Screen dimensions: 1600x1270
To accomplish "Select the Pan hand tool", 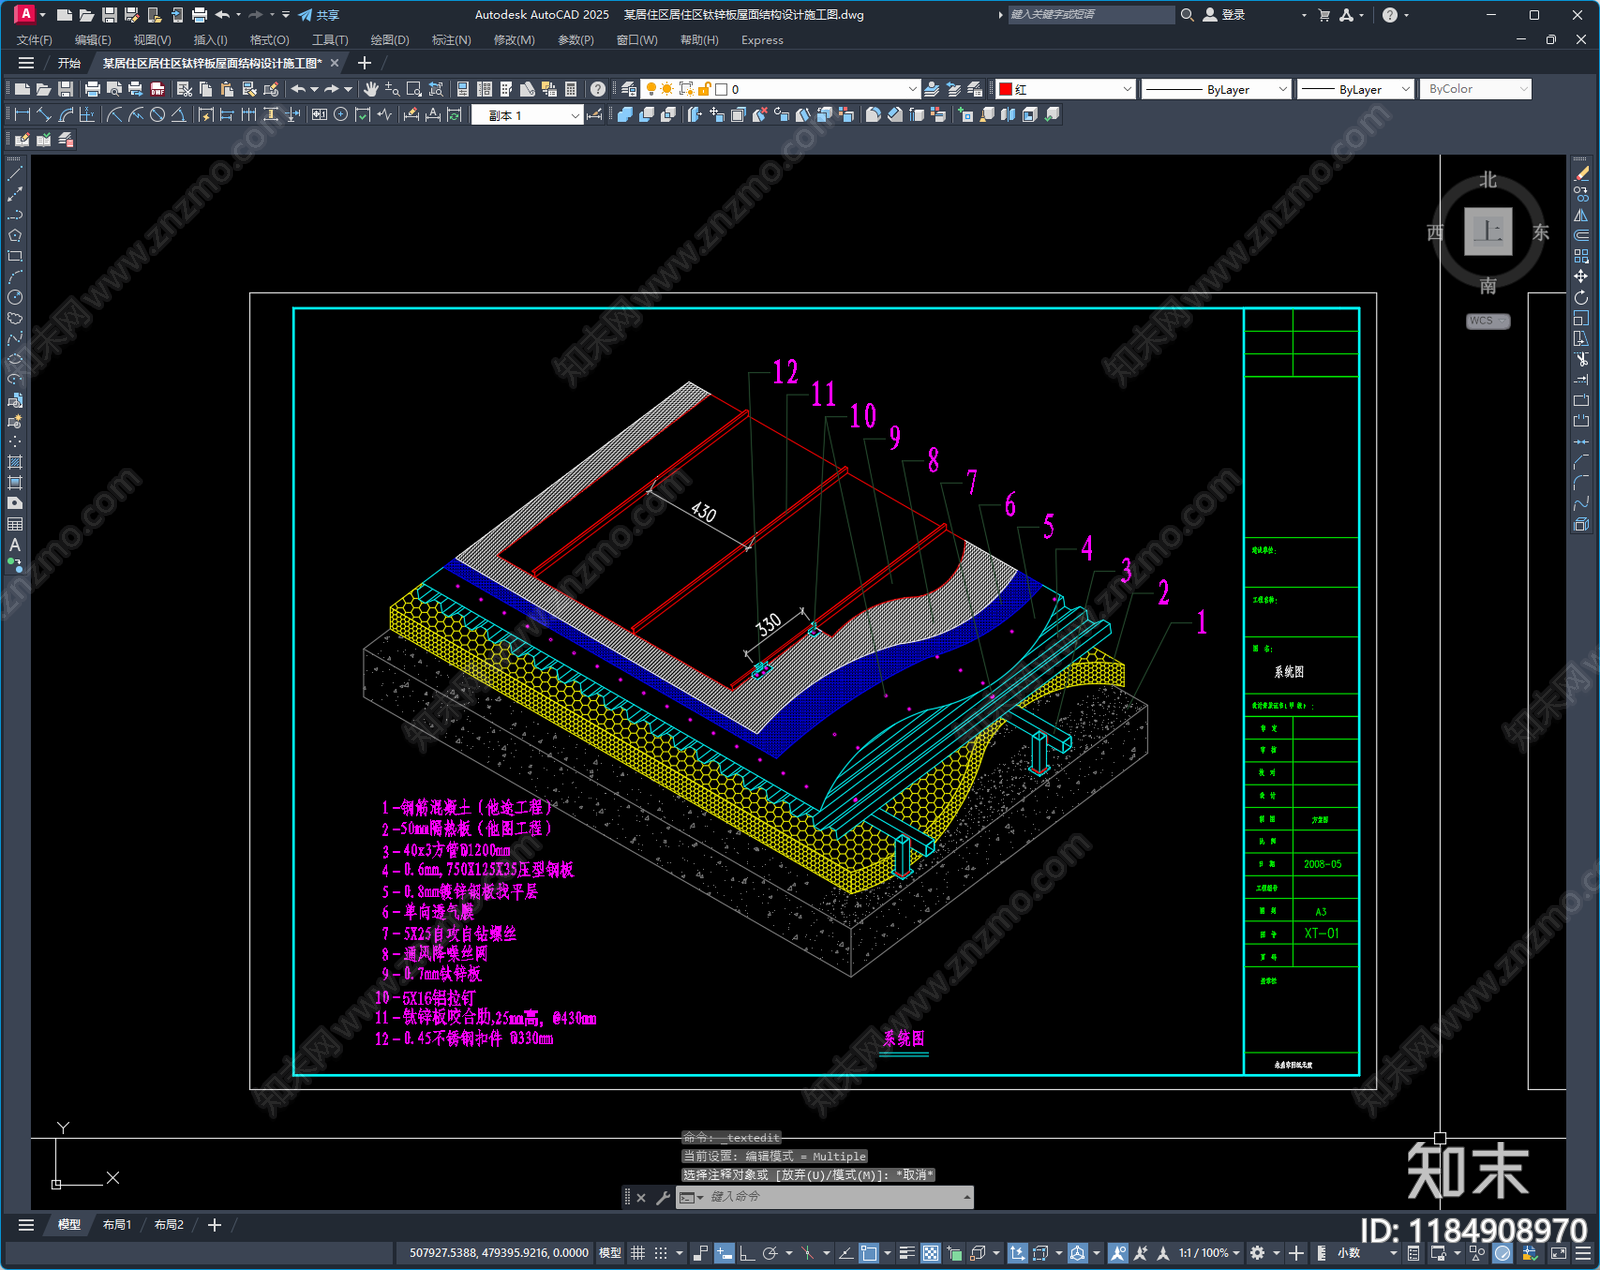I will coord(371,89).
